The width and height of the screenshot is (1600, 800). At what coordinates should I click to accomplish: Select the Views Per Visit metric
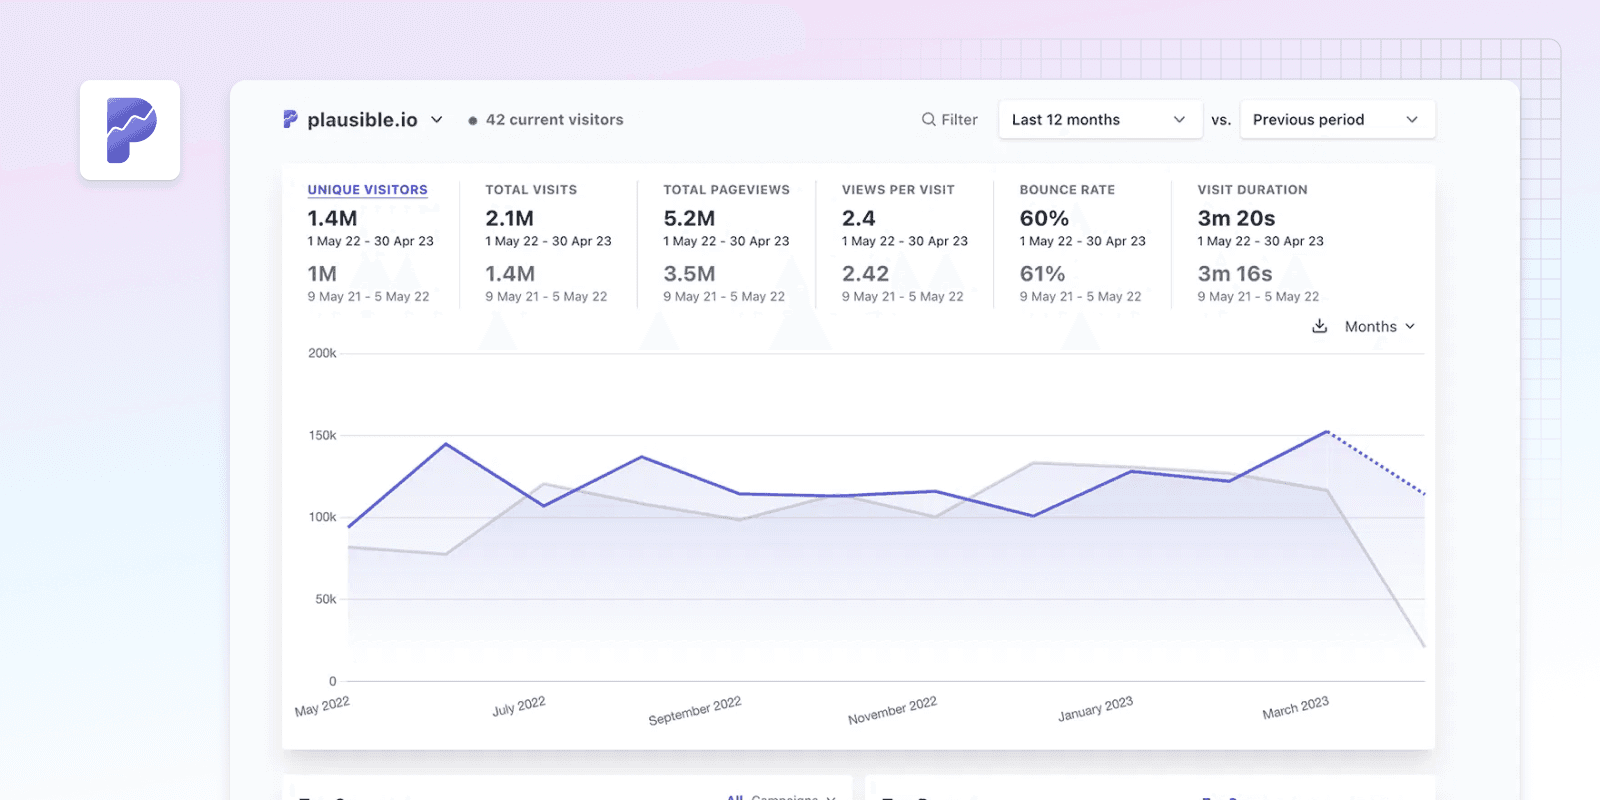tap(898, 190)
